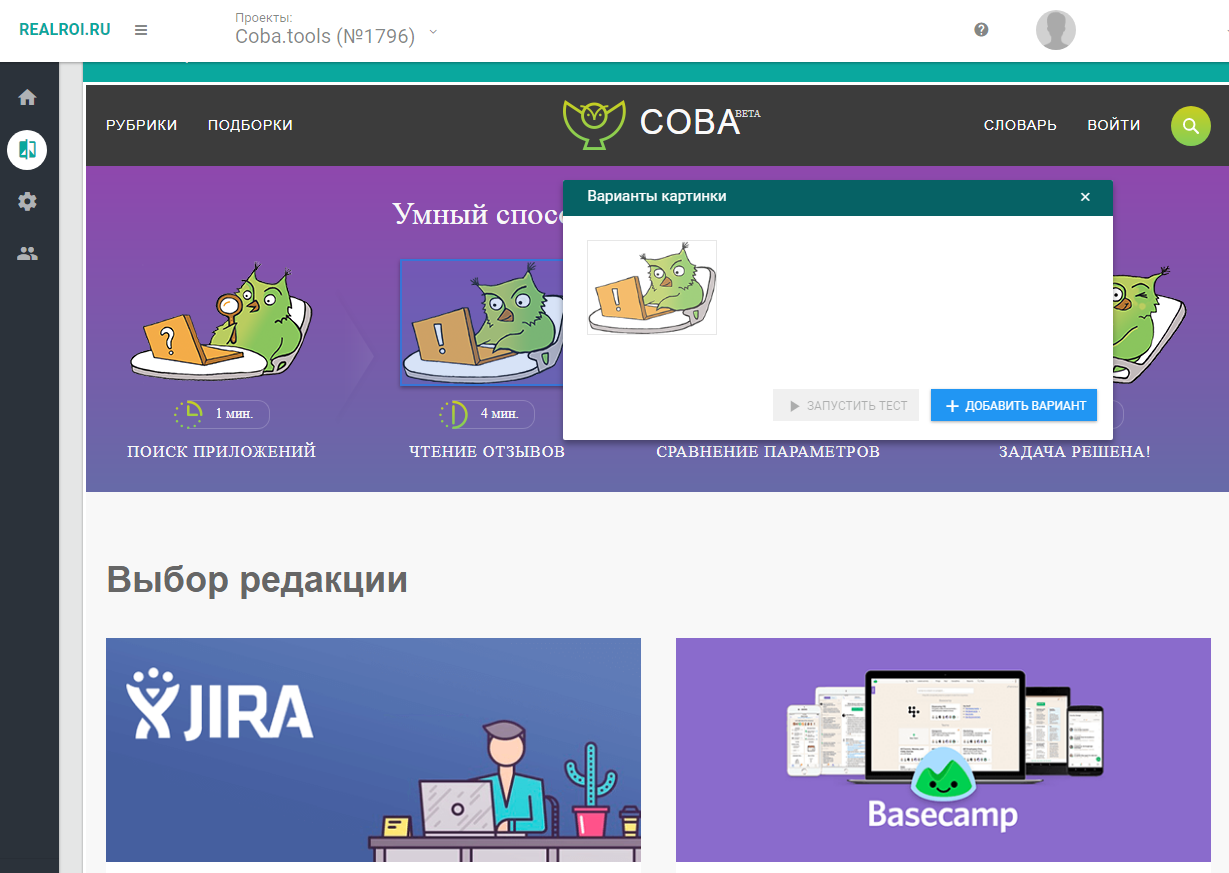
Task: Click the ЗАПУСТИТЬ ТЕСТ button
Action: [x=845, y=405]
